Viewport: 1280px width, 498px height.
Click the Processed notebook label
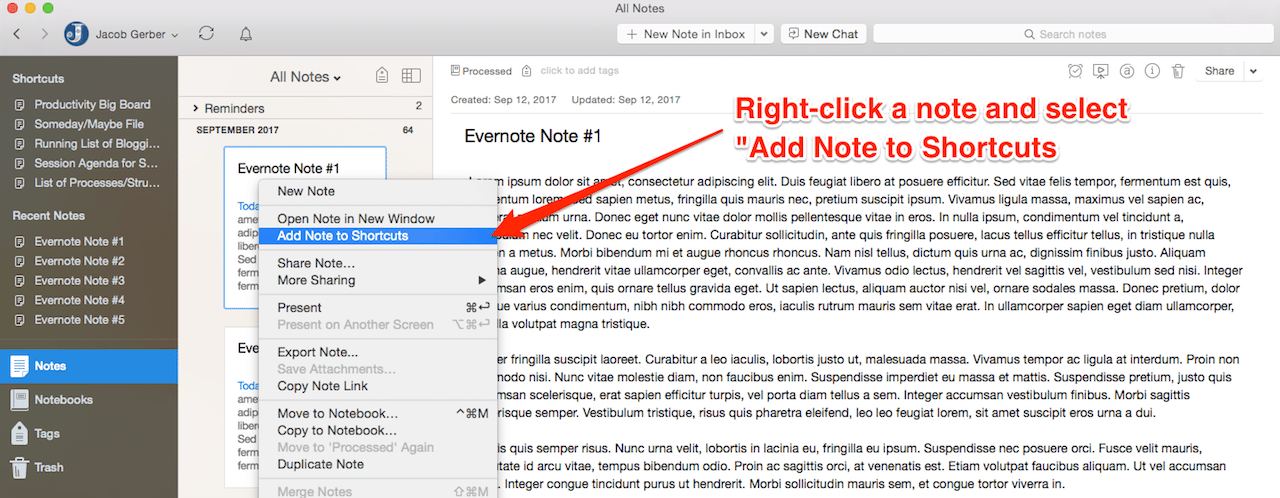click(481, 71)
